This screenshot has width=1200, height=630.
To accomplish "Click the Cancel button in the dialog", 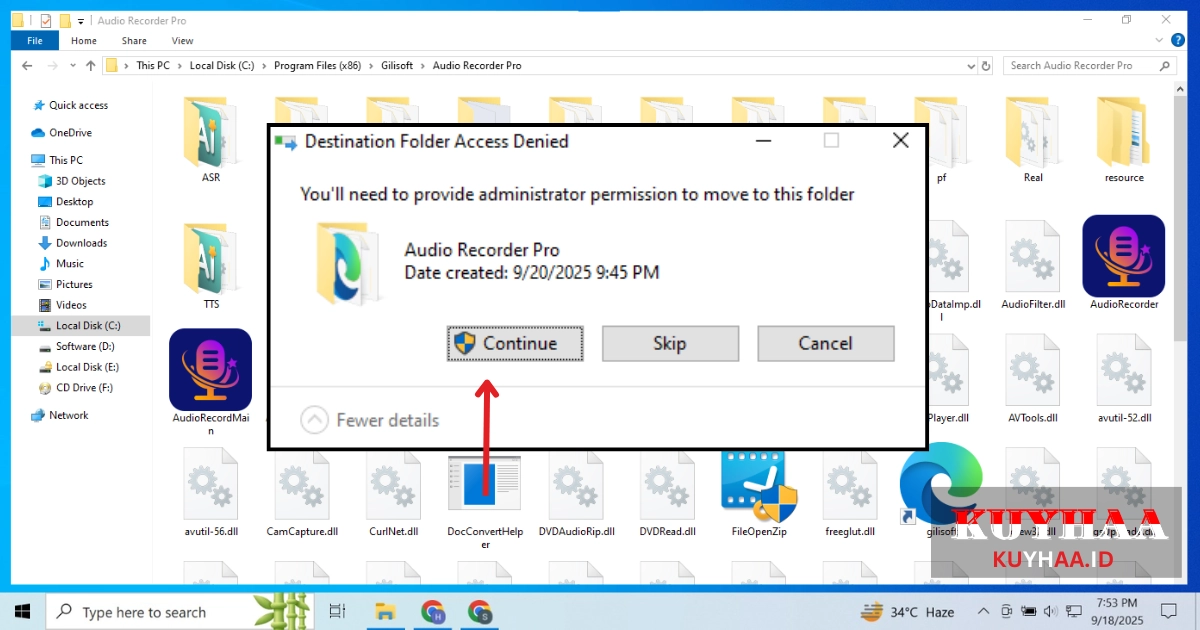I will [825, 343].
